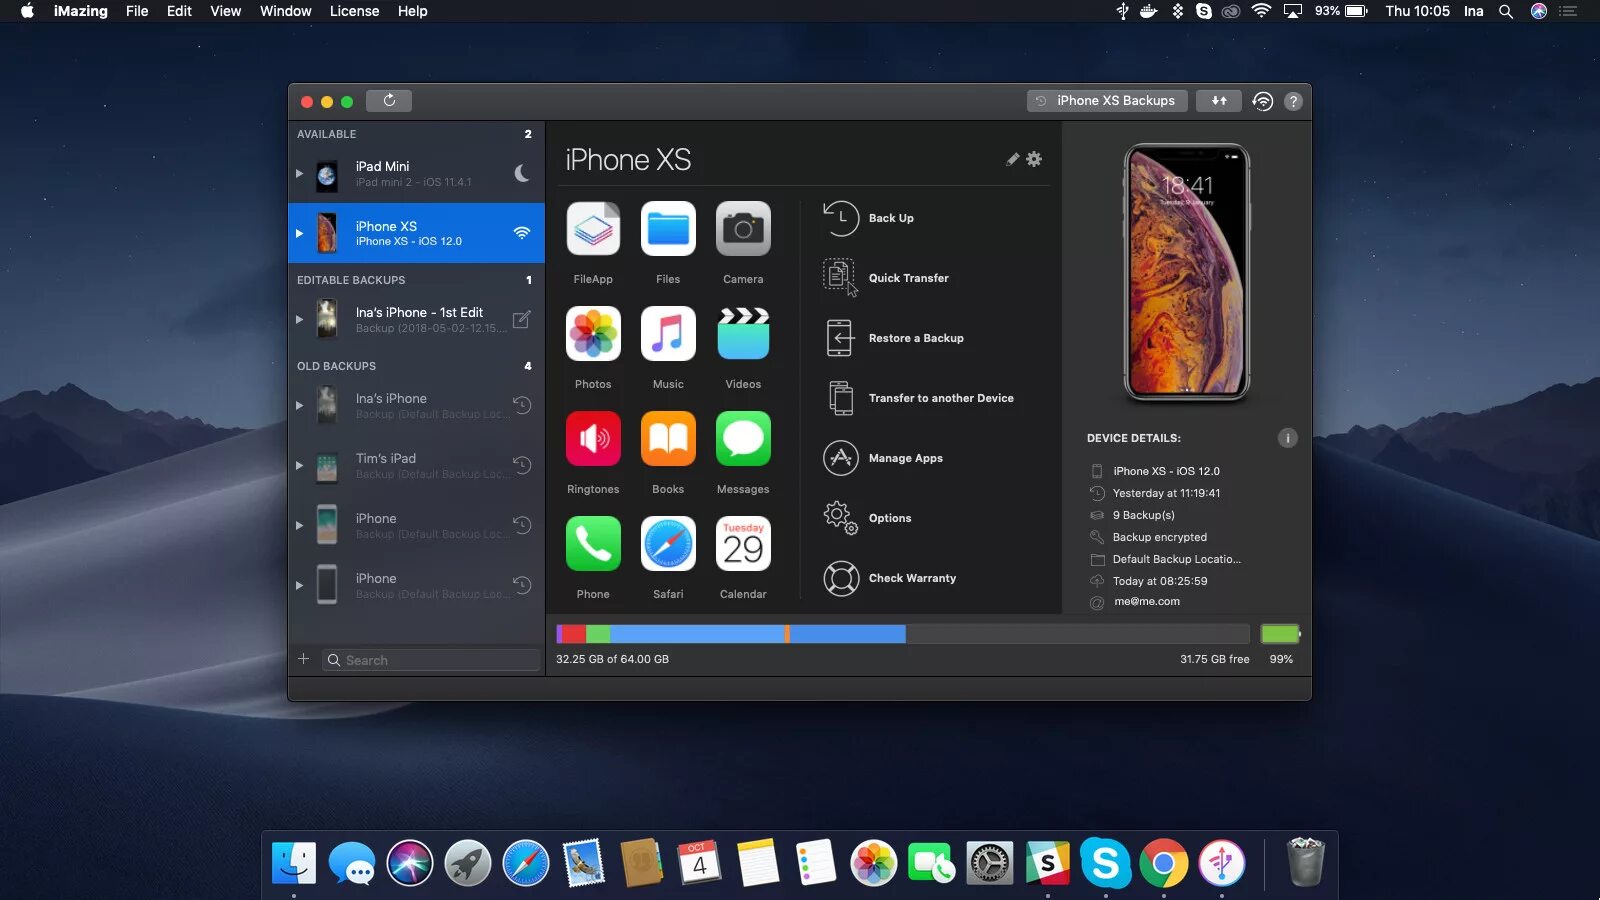This screenshot has width=1600, height=900.
Task: Open the Camera icon
Action: 743,229
